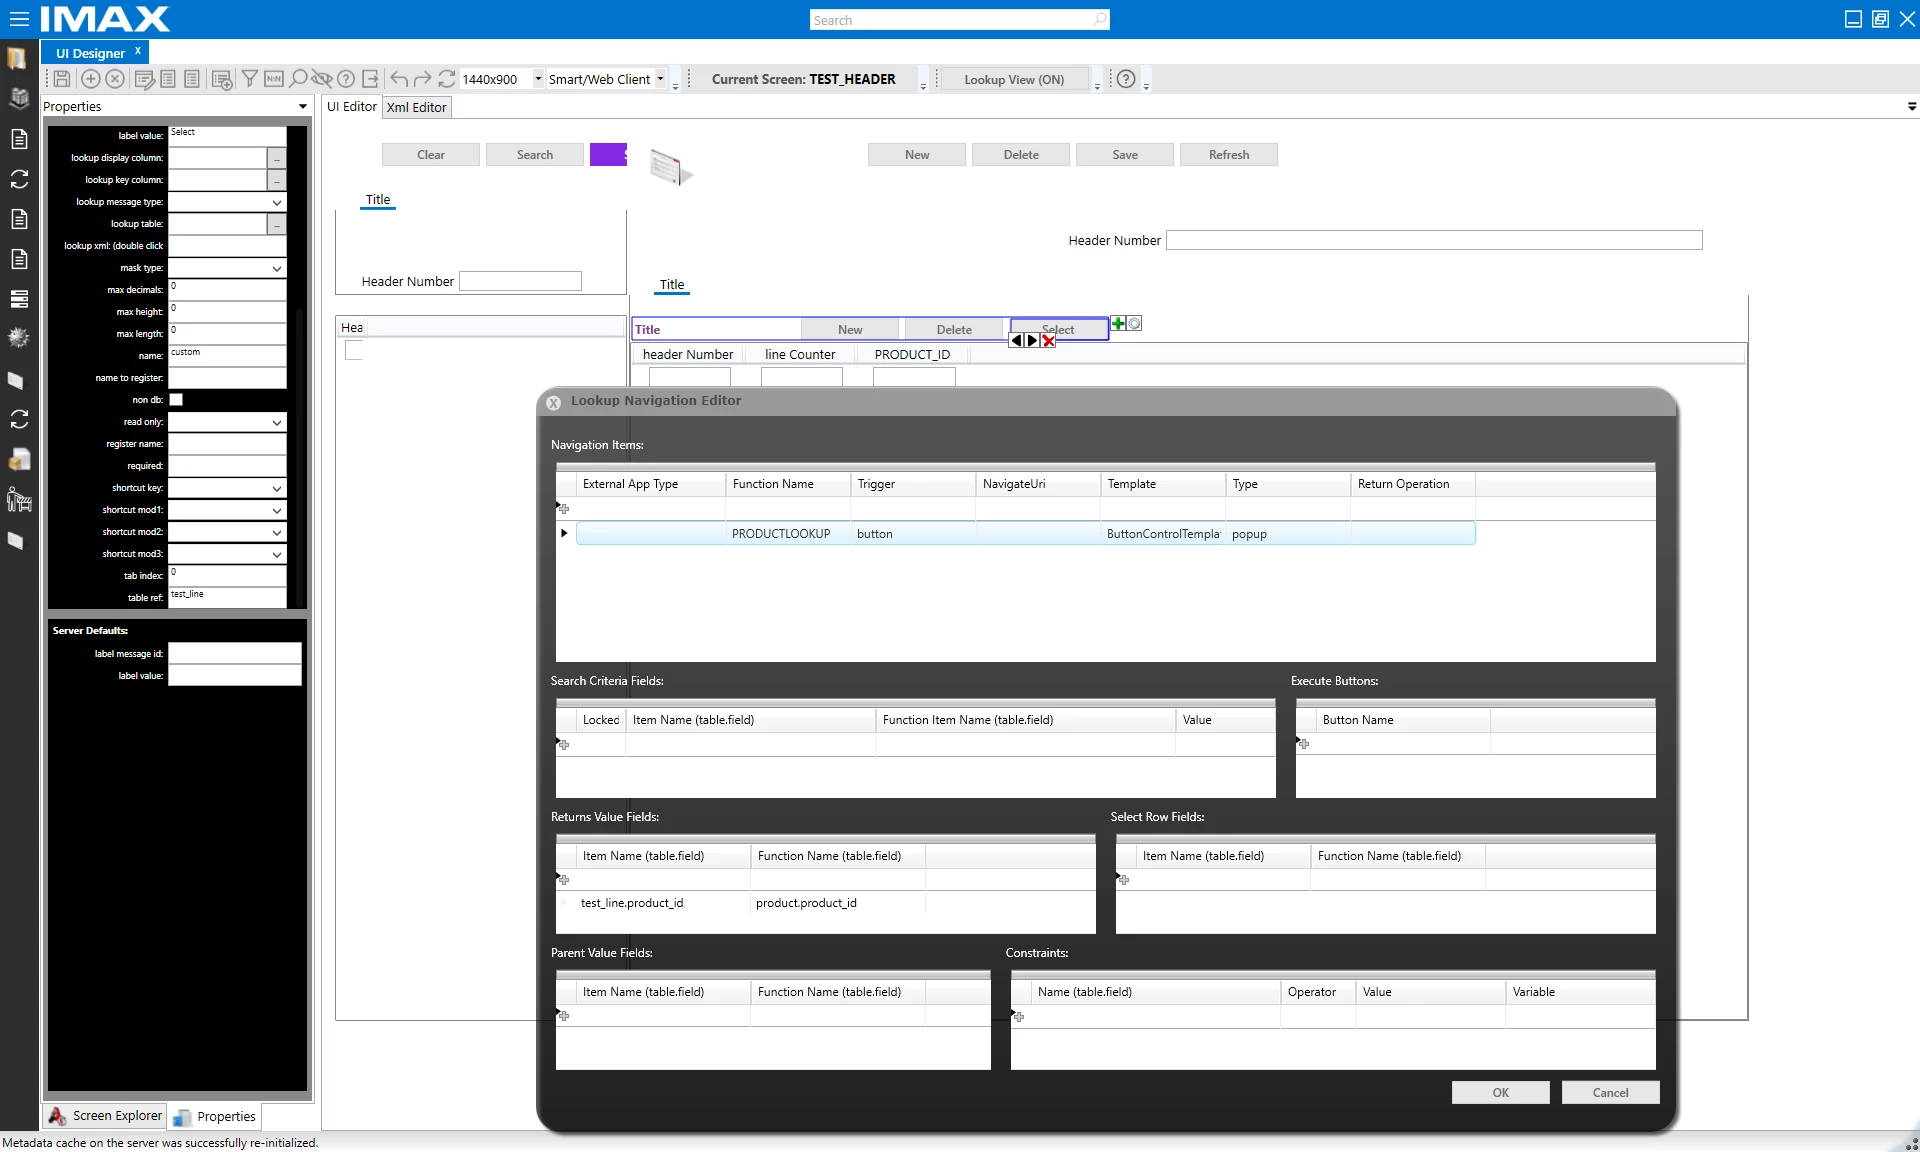This screenshot has height=1152, width=1920.
Task: Click the undo arrow icon
Action: click(398, 79)
